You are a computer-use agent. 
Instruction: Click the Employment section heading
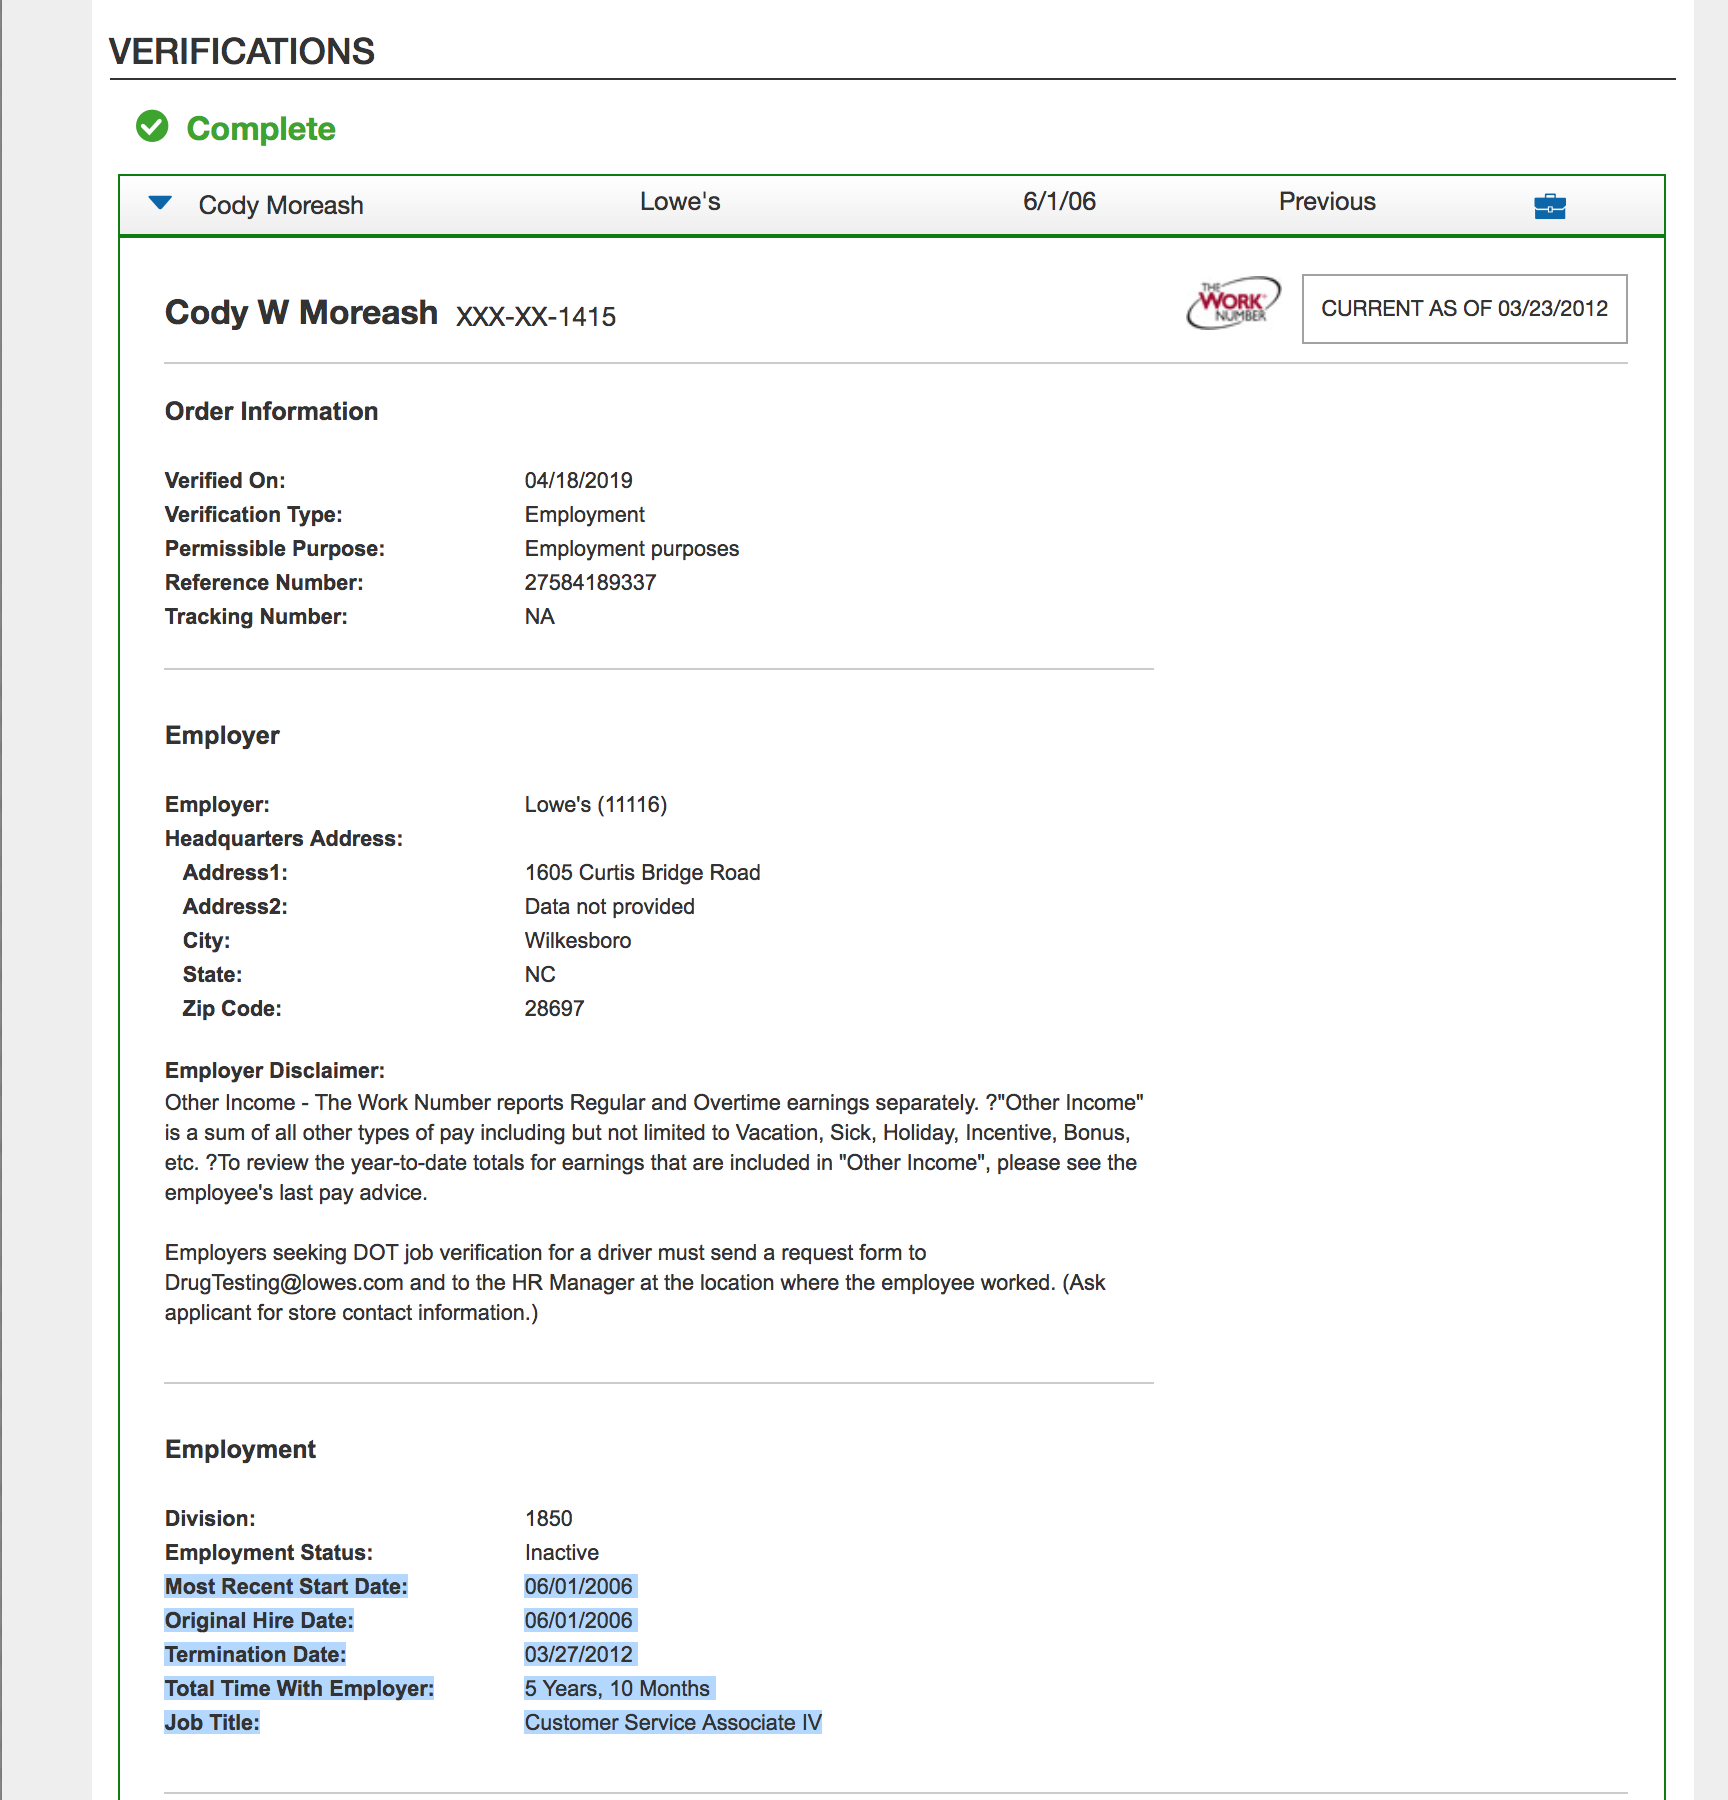click(x=240, y=1450)
